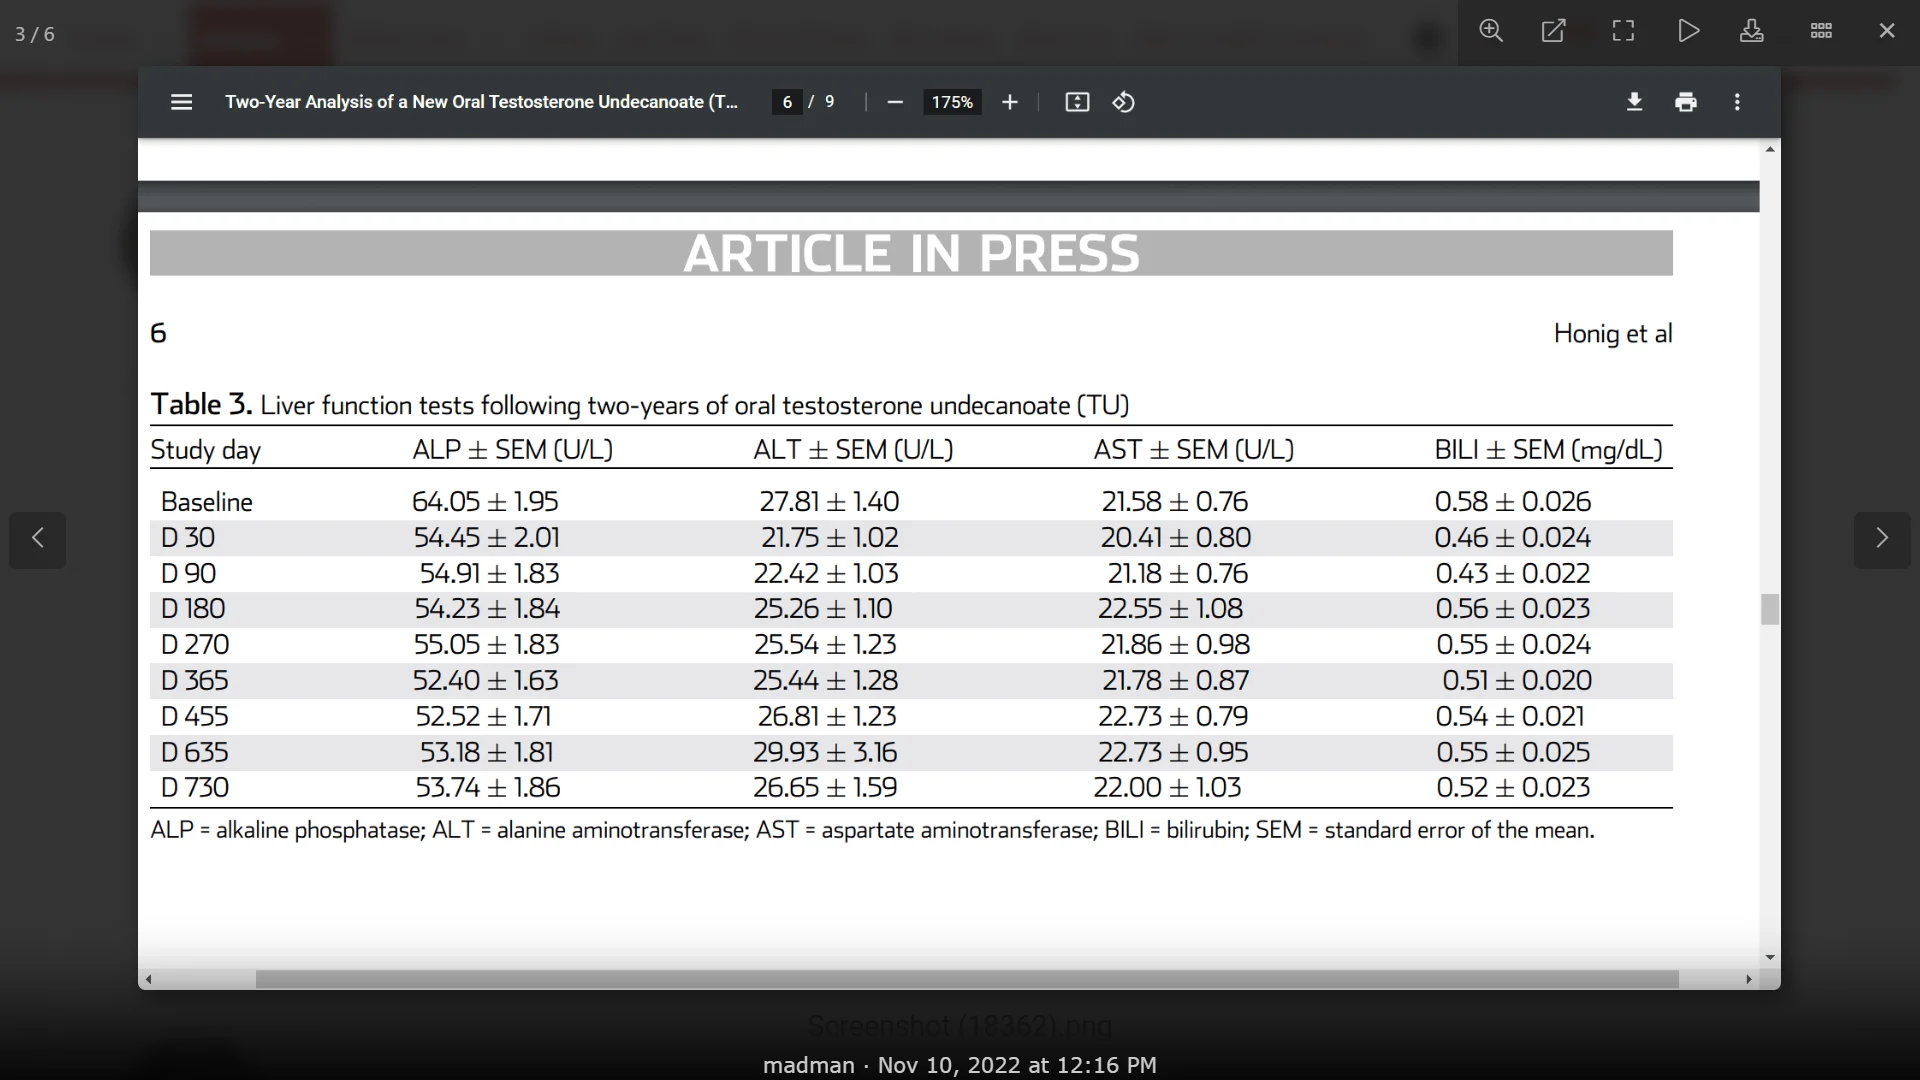1920x1080 pixels.
Task: Click the 'D 270' row label
Action: pyautogui.click(x=195, y=645)
